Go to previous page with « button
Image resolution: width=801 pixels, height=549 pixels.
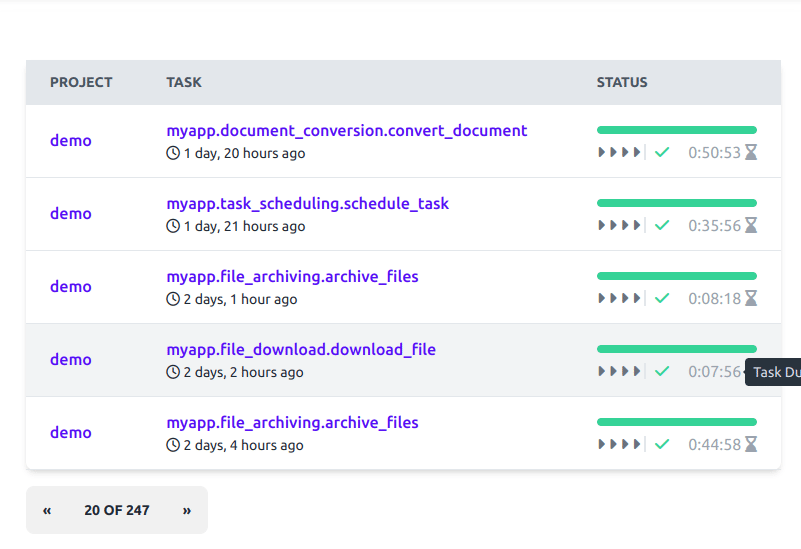point(47,510)
